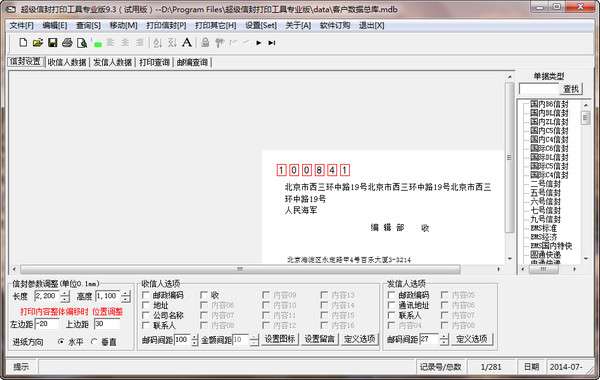Click the next record arrow icon
The image size is (600, 380).
tap(259, 43)
